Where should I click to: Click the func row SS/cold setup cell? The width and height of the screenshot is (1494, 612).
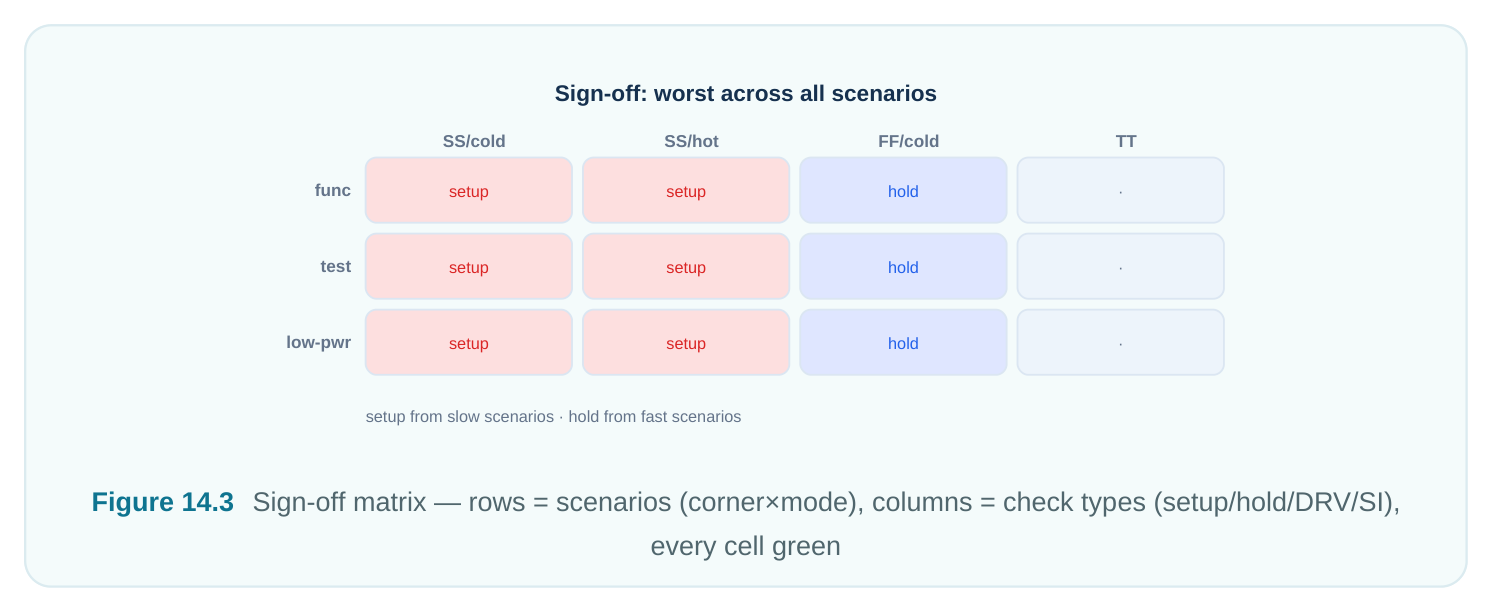point(469,190)
